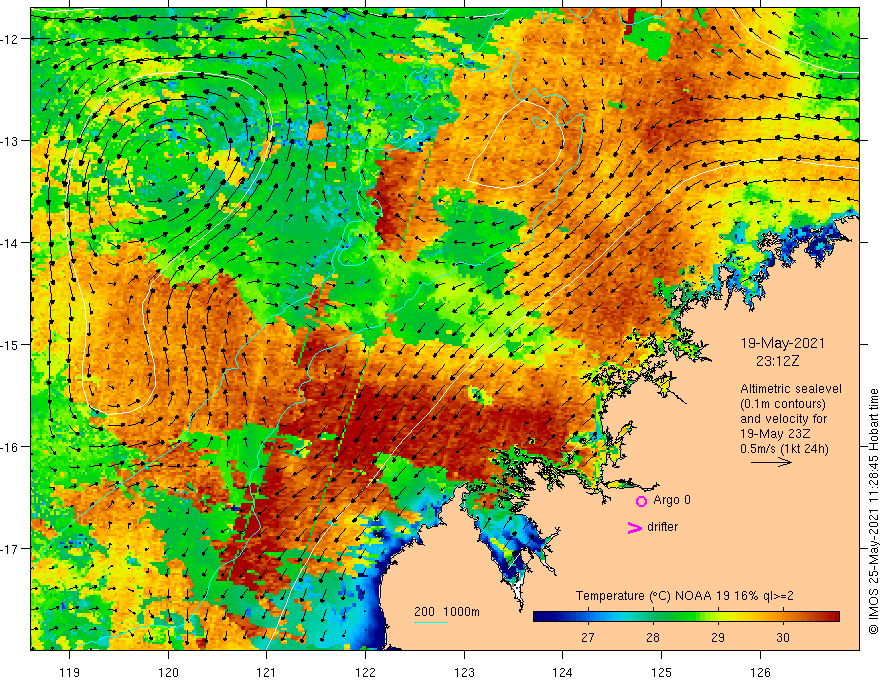The width and height of the screenshot is (880, 680).
Task: Click the 'and velocity for' caption line
Action: coord(783,419)
